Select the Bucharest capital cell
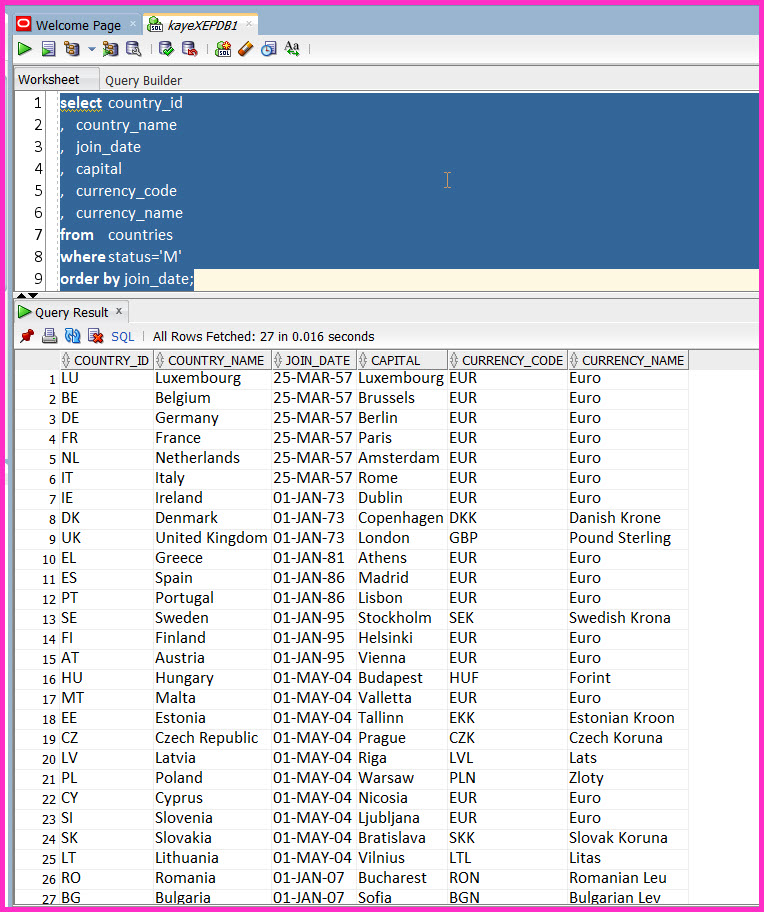The width and height of the screenshot is (764, 912). point(402,878)
